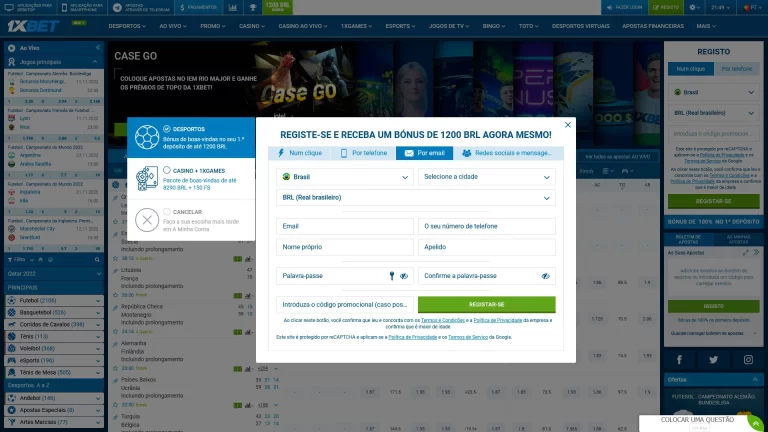
Task: Click the Corridas de Cavalos horse icon
Action: point(12,324)
